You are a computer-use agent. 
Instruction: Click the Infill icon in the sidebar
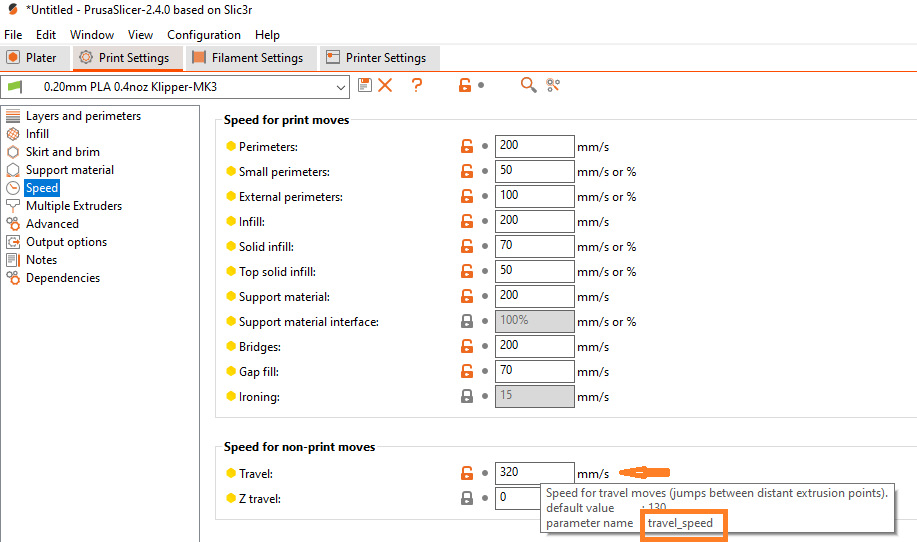13,134
